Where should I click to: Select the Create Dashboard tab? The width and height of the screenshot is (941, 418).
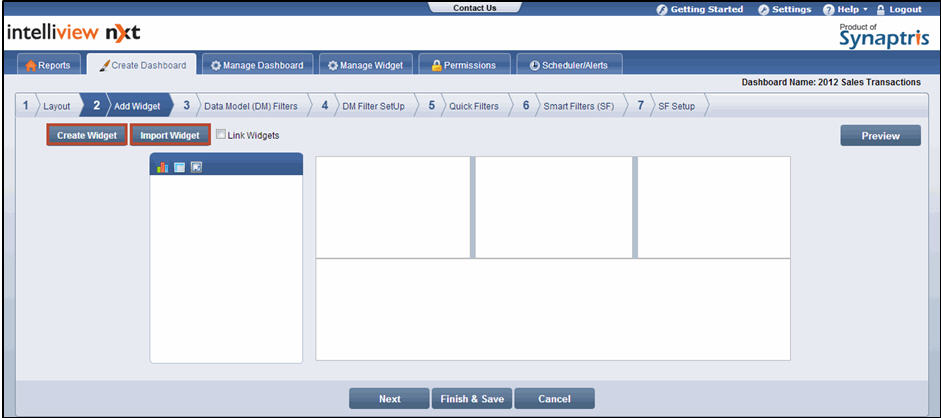142,65
